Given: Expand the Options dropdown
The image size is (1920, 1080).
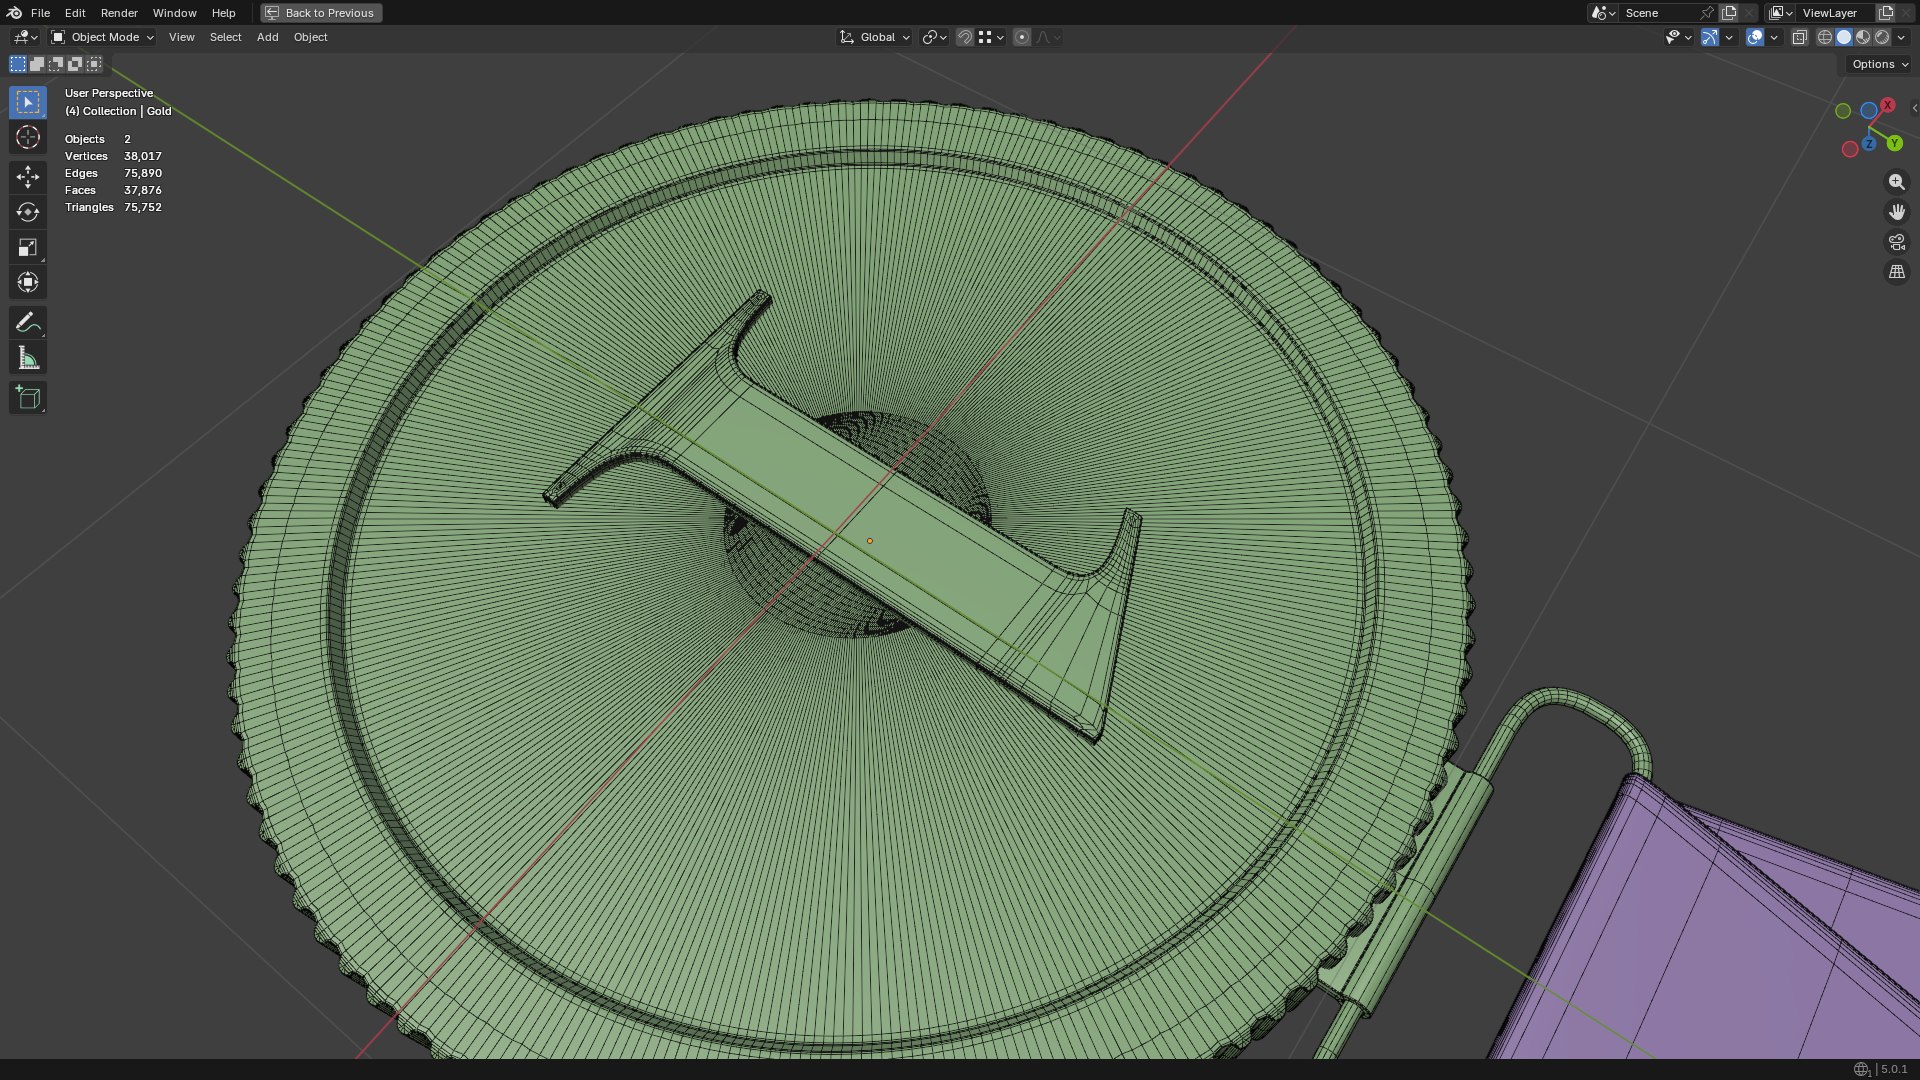Looking at the screenshot, I should [x=1880, y=64].
